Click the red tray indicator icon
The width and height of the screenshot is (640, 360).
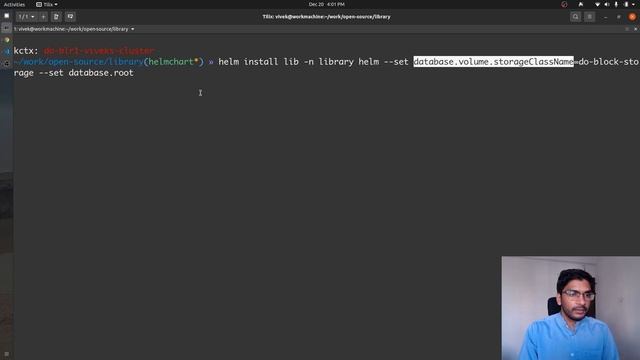[x=564, y=4]
